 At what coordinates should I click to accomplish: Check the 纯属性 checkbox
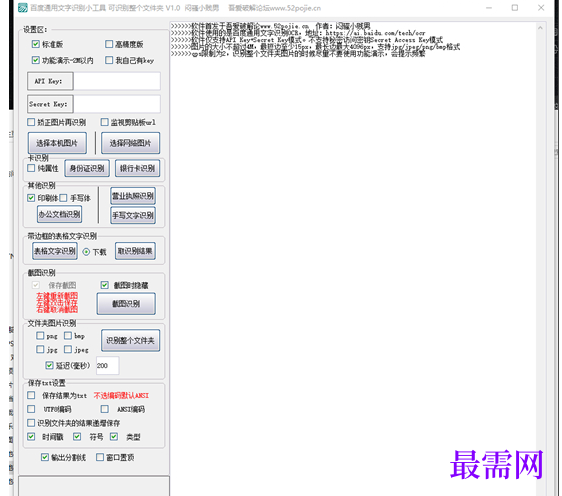31,168
